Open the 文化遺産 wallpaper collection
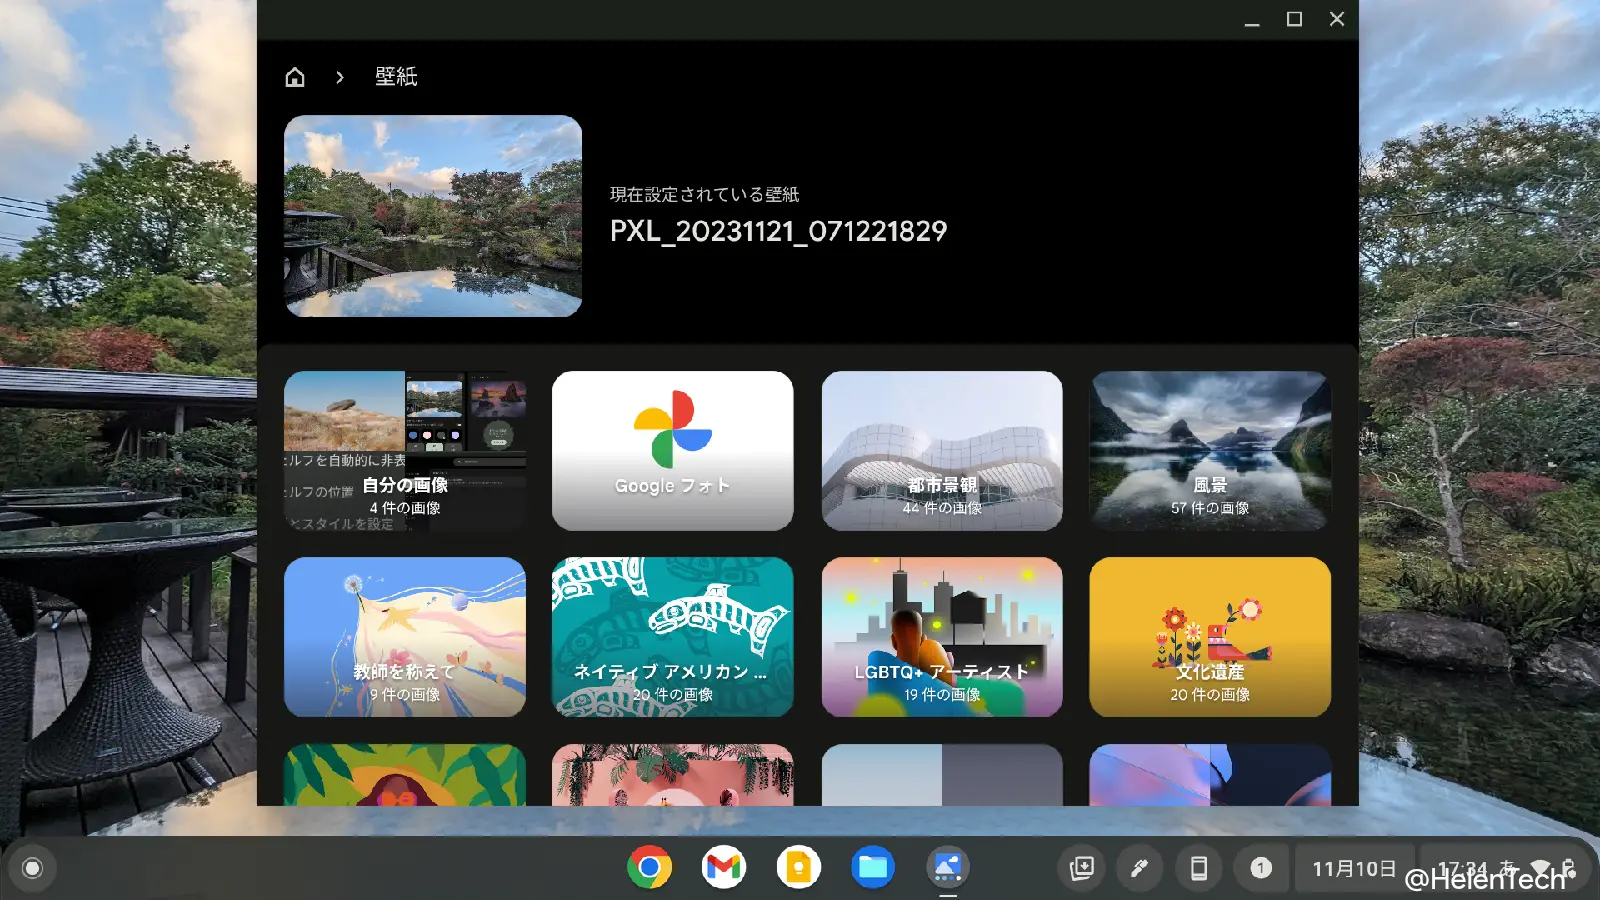1600x900 pixels. click(1210, 637)
